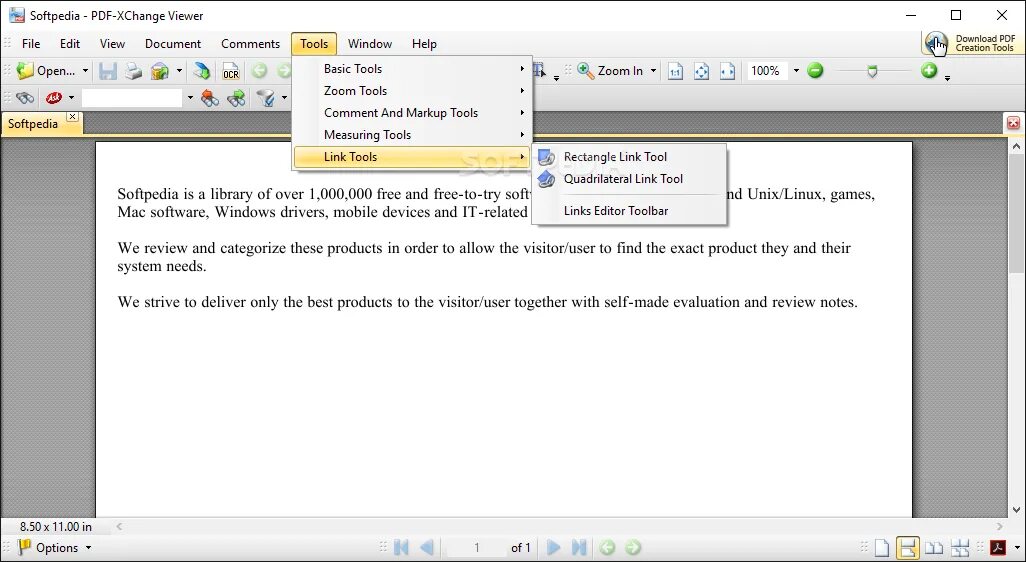Viewport: 1026px width, 562px height.
Task: Go to last page using navigation icon
Action: pyautogui.click(x=579, y=548)
